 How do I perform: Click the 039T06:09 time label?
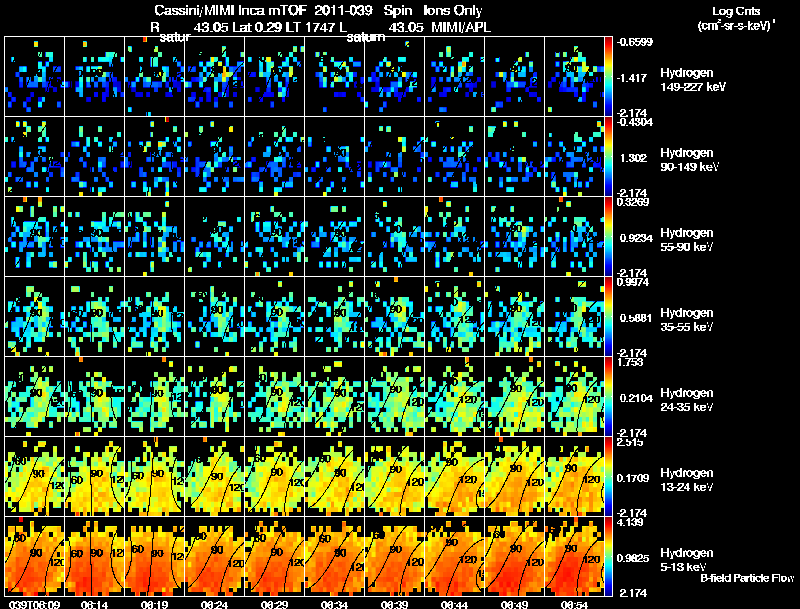(34, 604)
